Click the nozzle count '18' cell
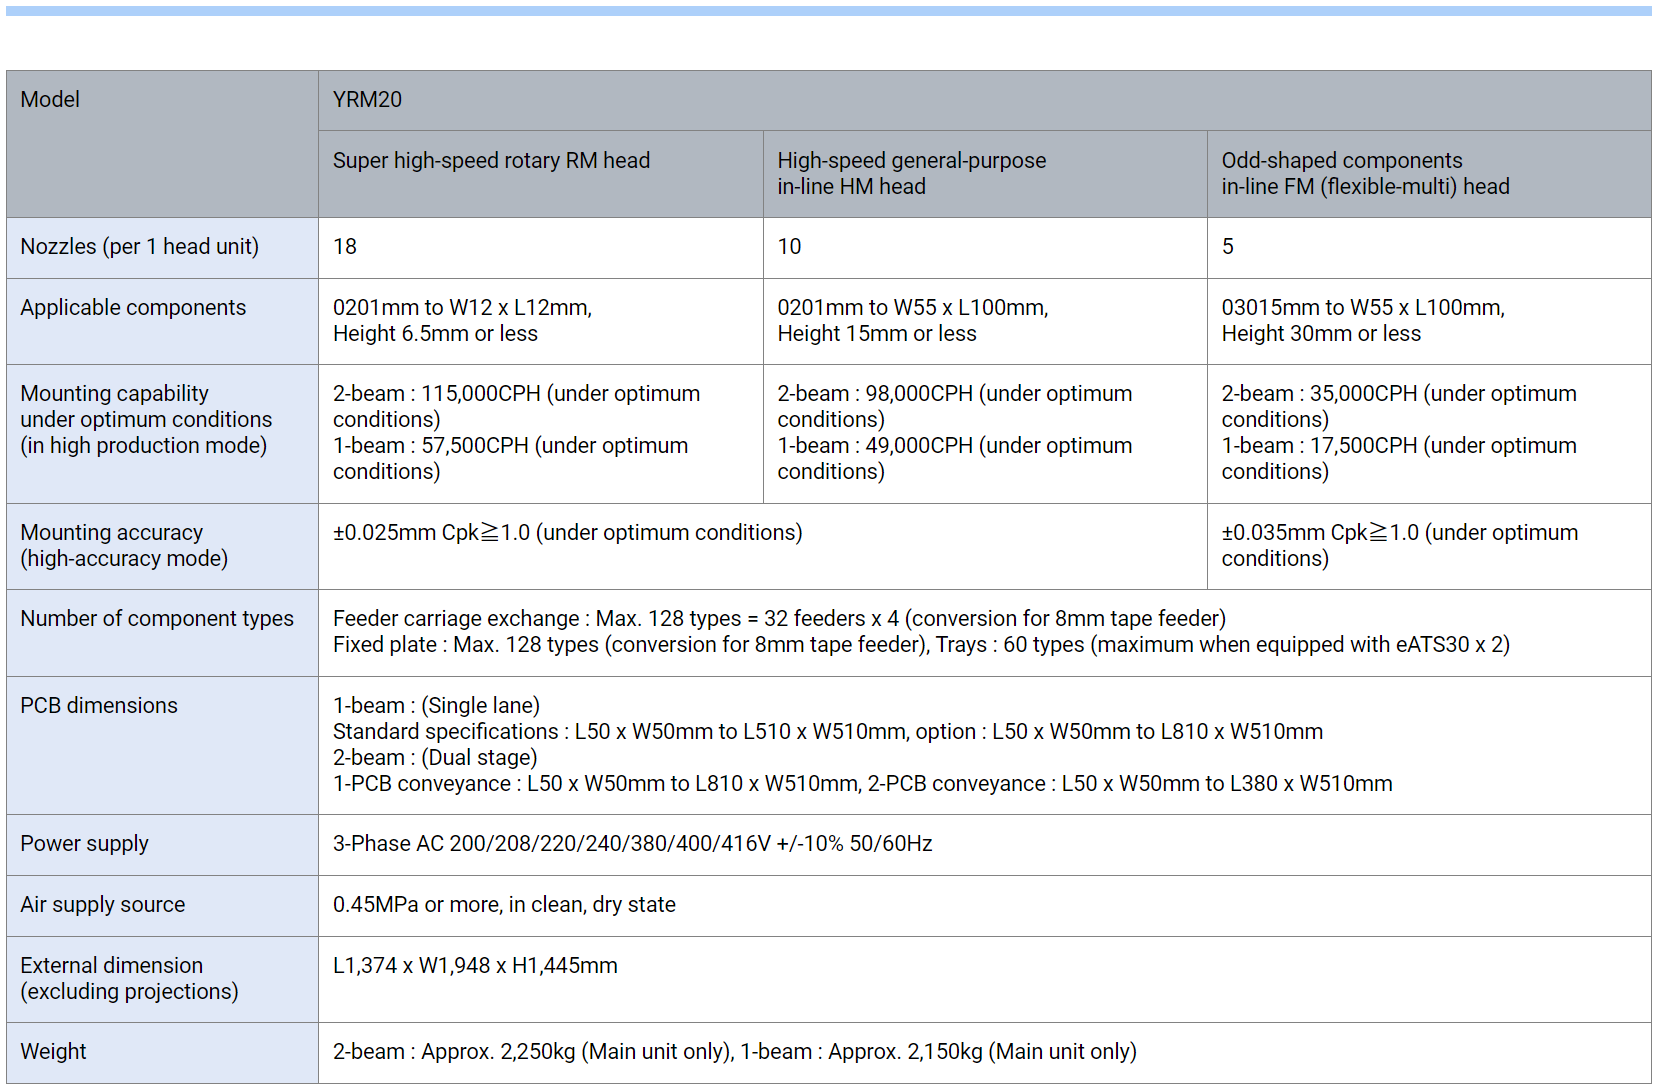 click(541, 248)
